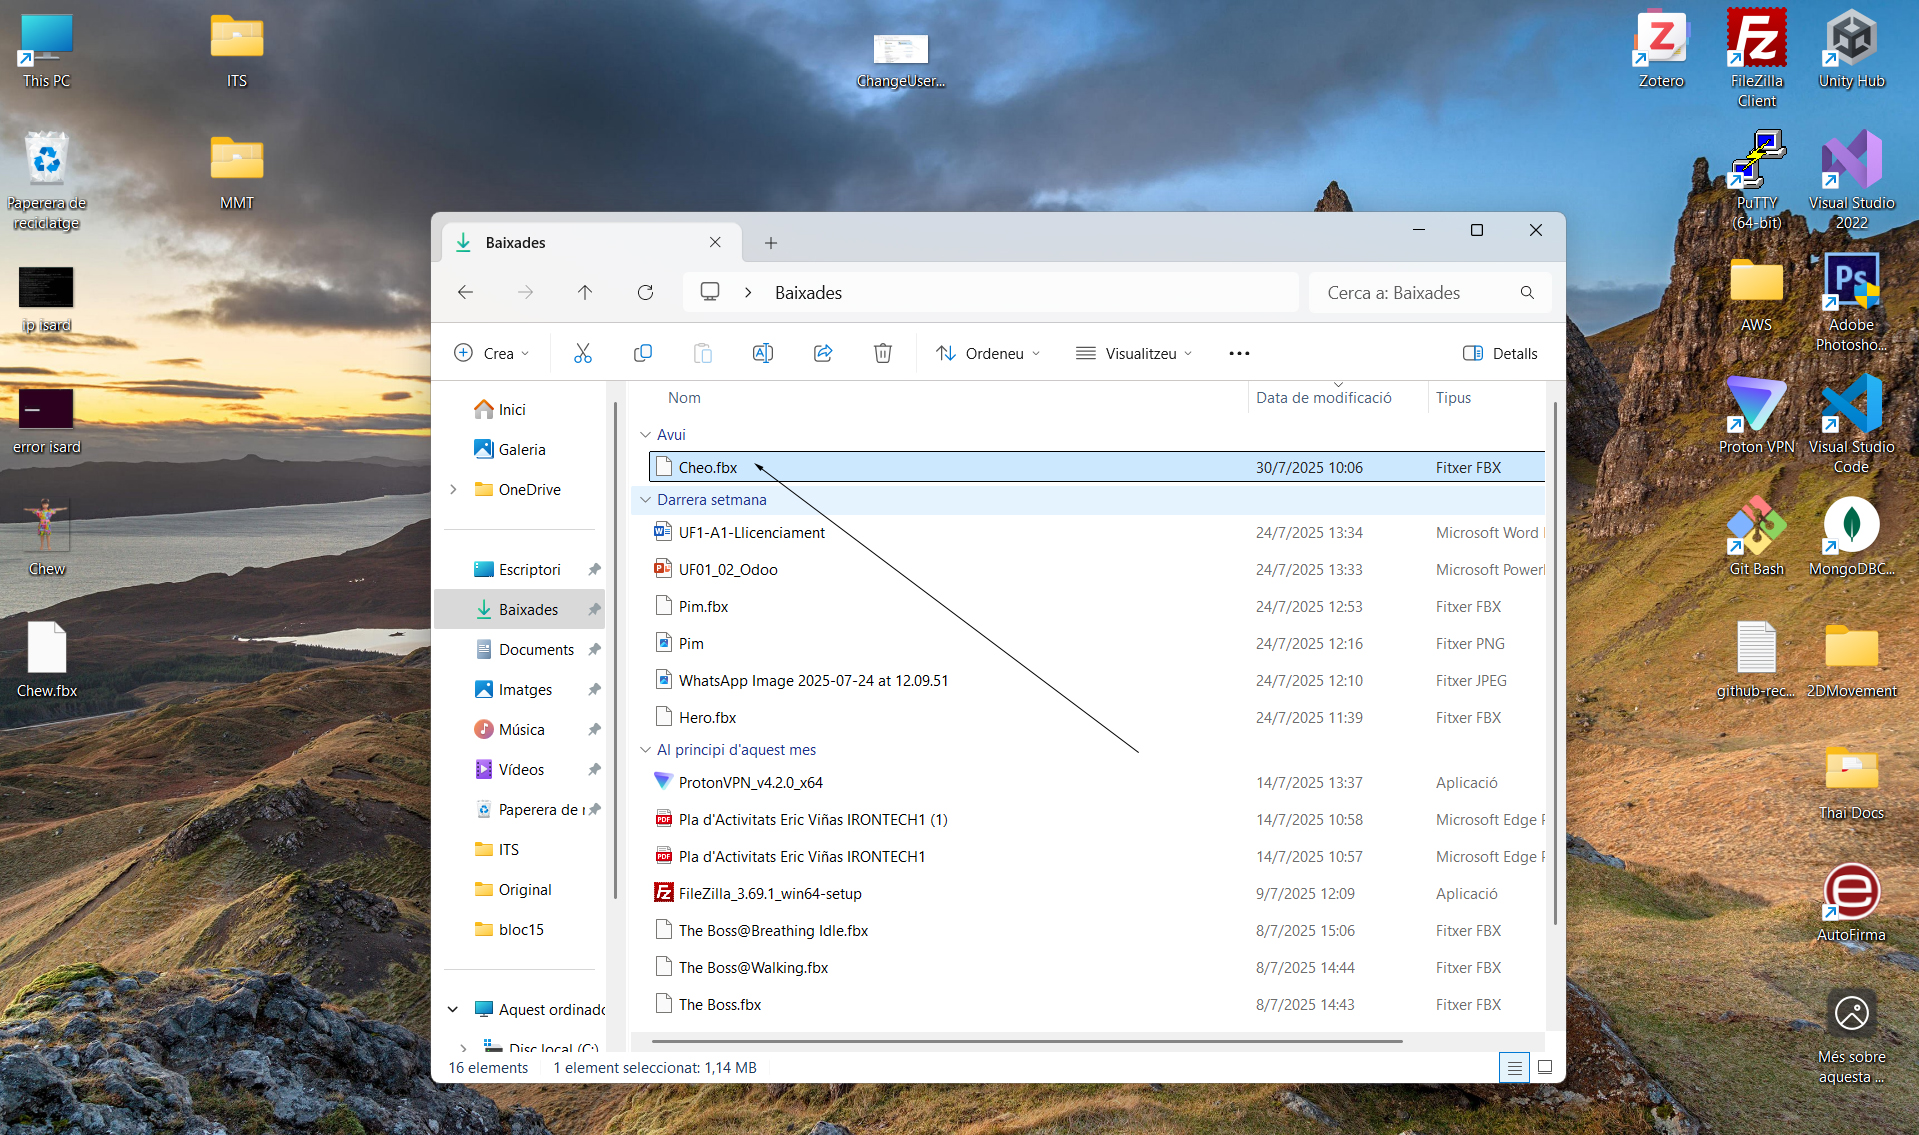Click the Delete trash icon in toolbar
This screenshot has width=1919, height=1135.
pyautogui.click(x=883, y=353)
